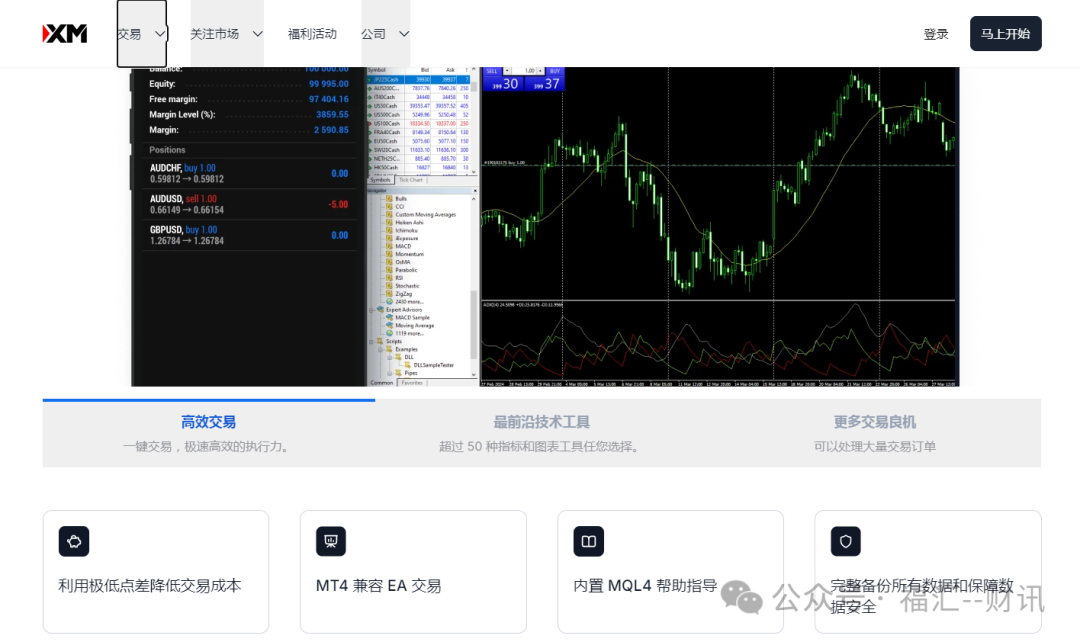
Task: Click the 马上开始 button
Action: click(x=1005, y=33)
